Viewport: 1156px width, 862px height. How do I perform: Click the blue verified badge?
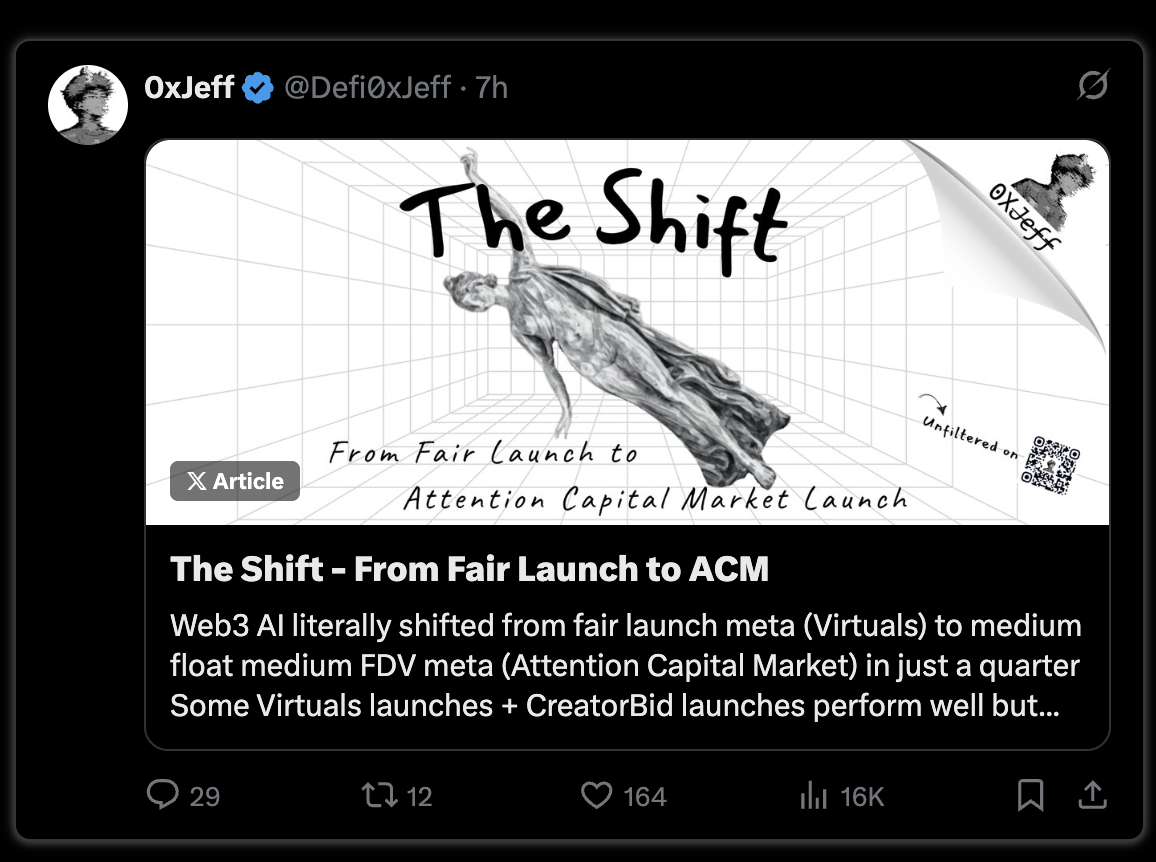tap(257, 88)
